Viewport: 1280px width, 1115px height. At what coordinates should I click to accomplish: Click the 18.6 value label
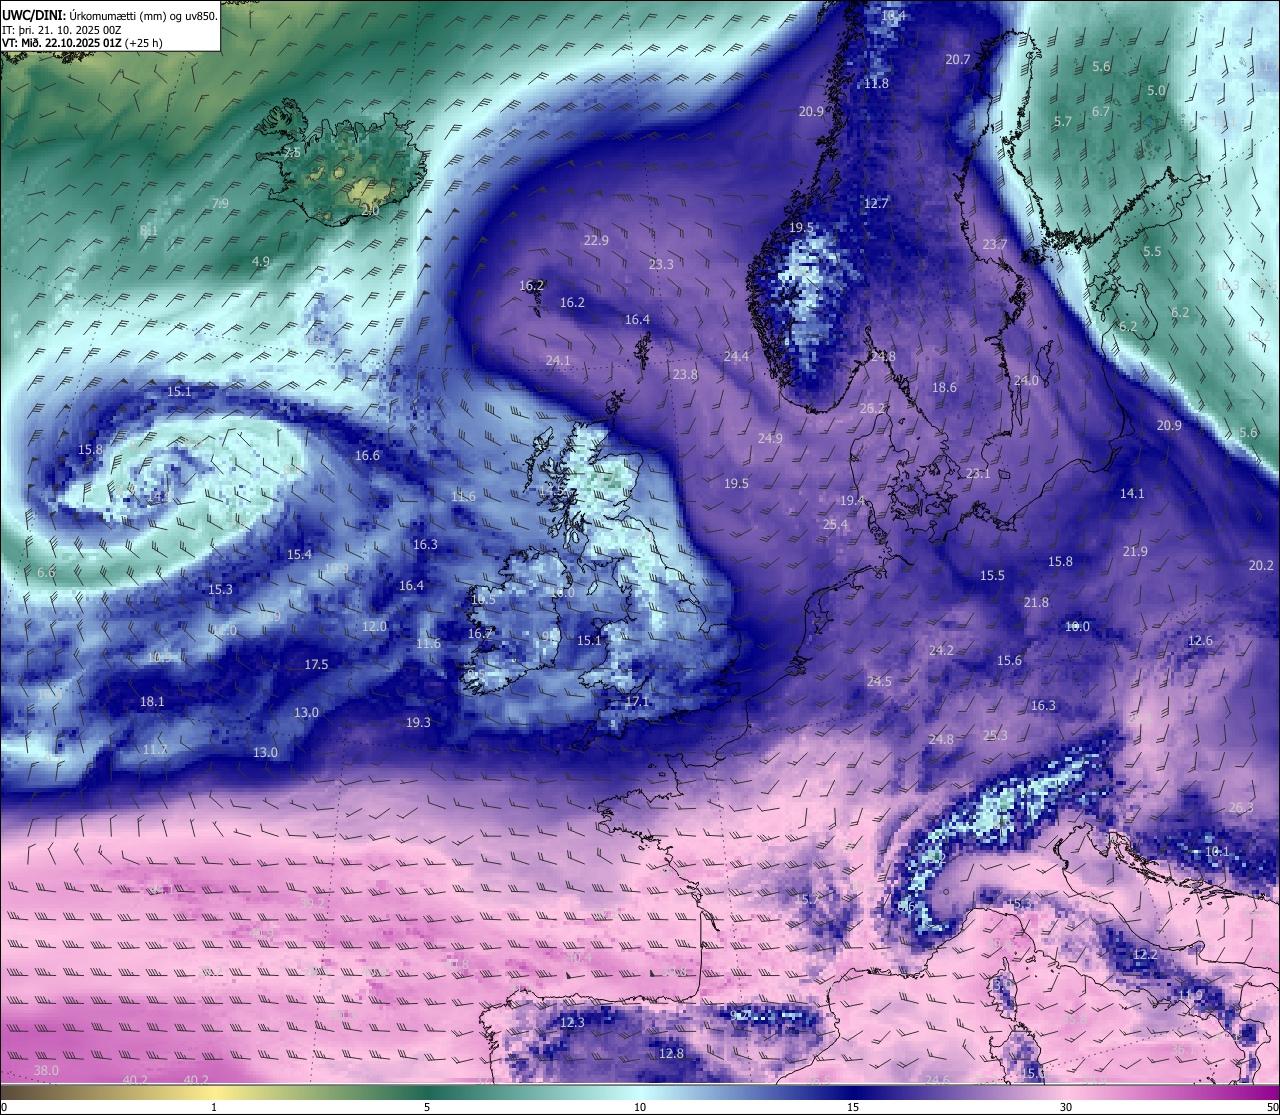click(944, 388)
